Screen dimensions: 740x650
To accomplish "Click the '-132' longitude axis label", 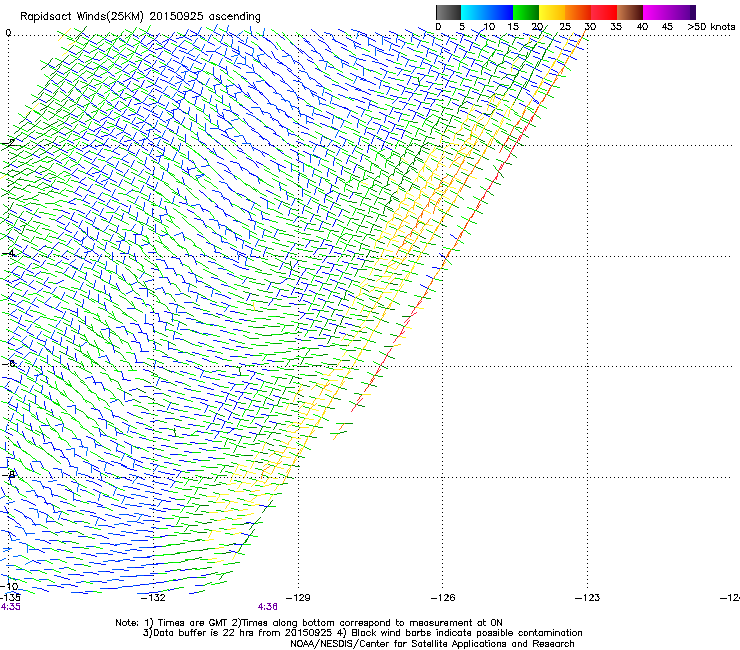I will (x=153, y=598).
